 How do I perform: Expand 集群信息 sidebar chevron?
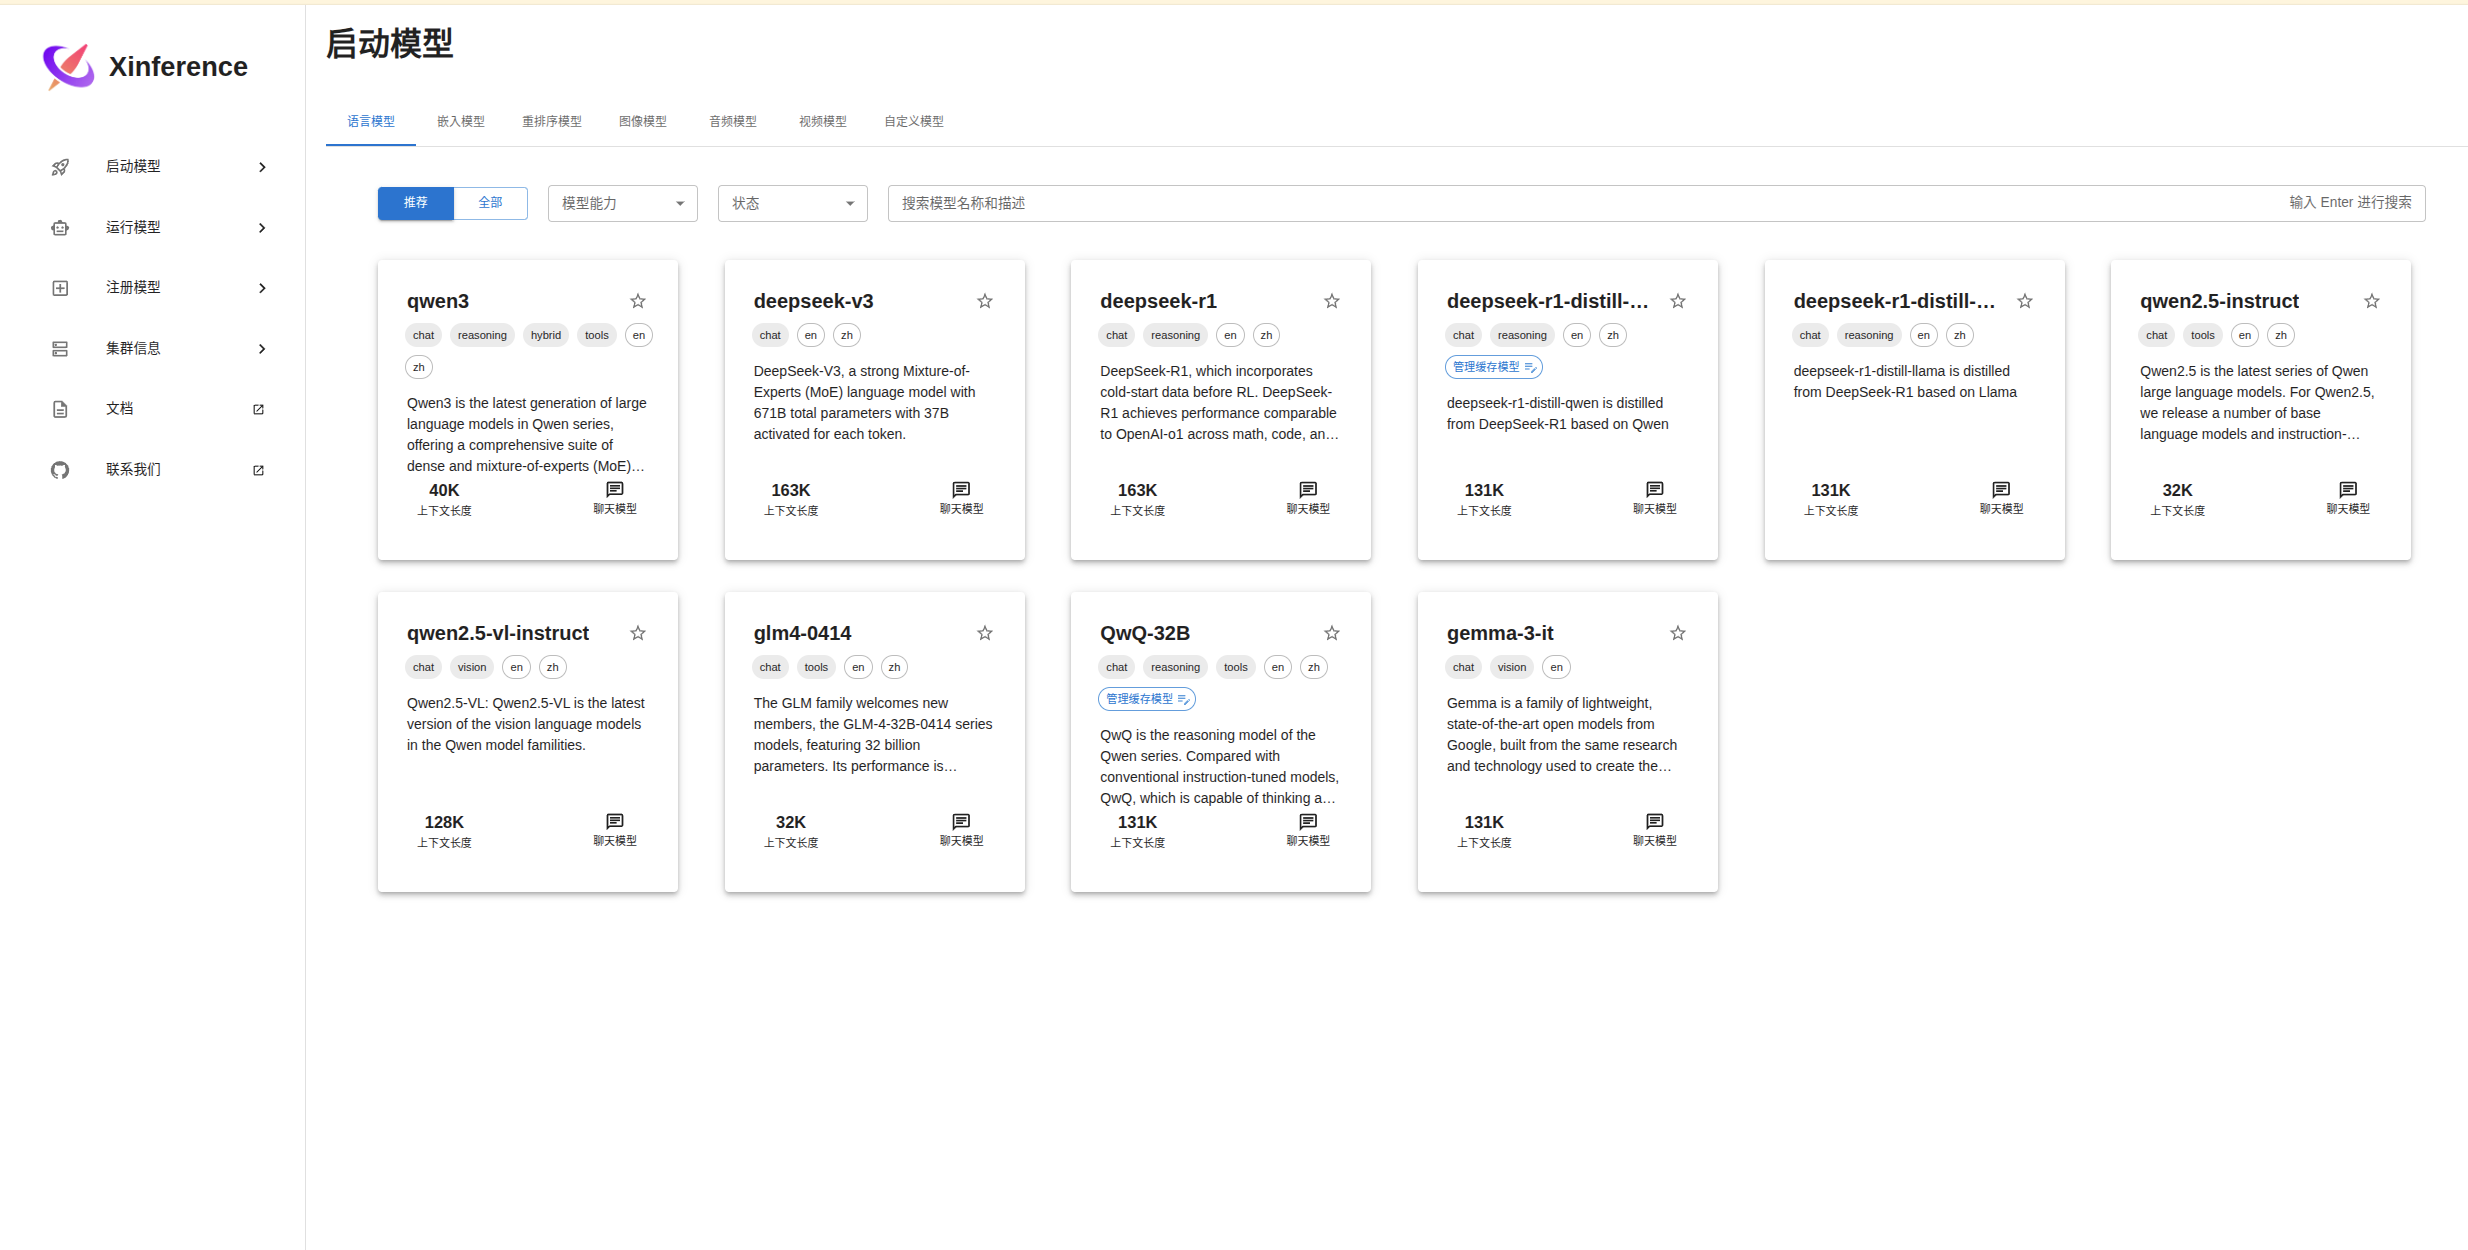[x=262, y=349]
